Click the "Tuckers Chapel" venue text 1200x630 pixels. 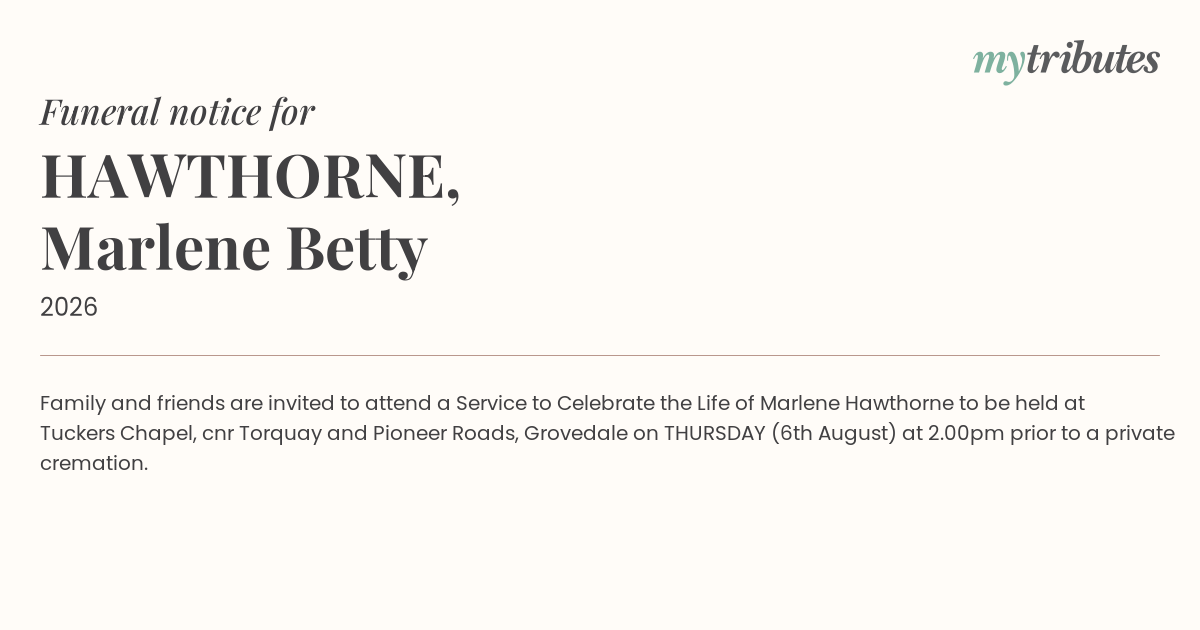pyautogui.click(x=118, y=434)
